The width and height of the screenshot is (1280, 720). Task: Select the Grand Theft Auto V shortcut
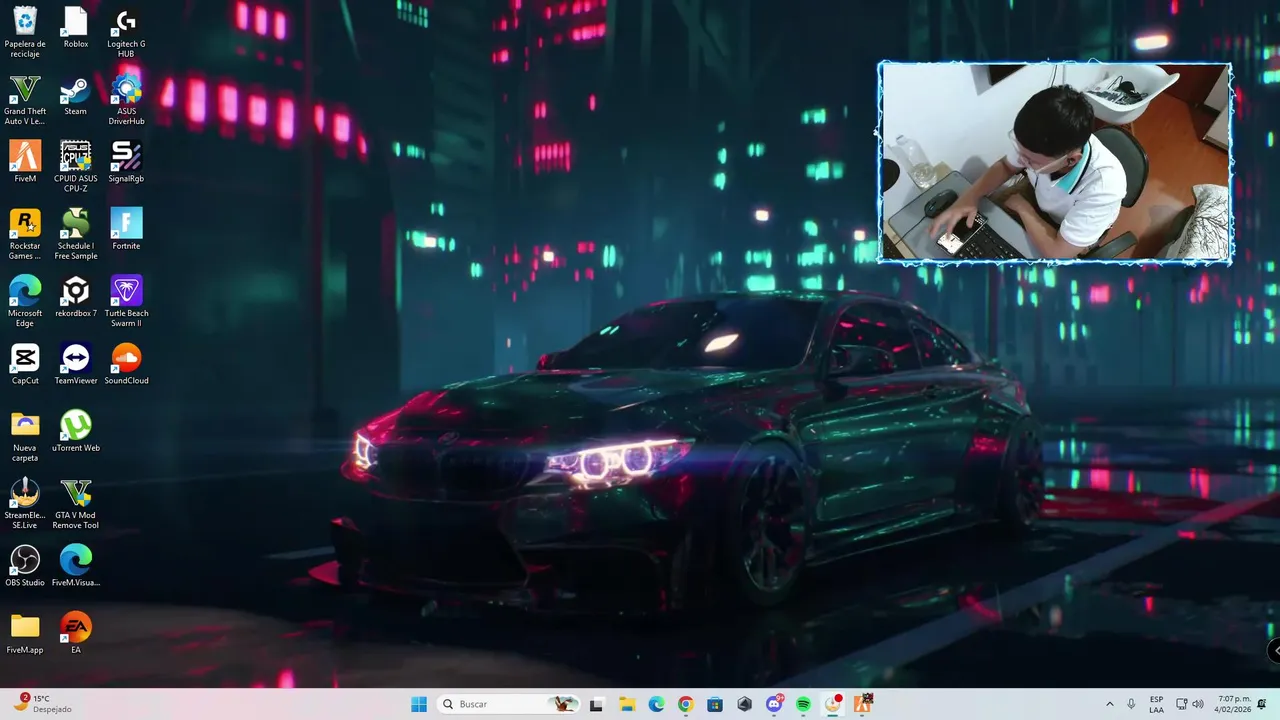(25, 99)
